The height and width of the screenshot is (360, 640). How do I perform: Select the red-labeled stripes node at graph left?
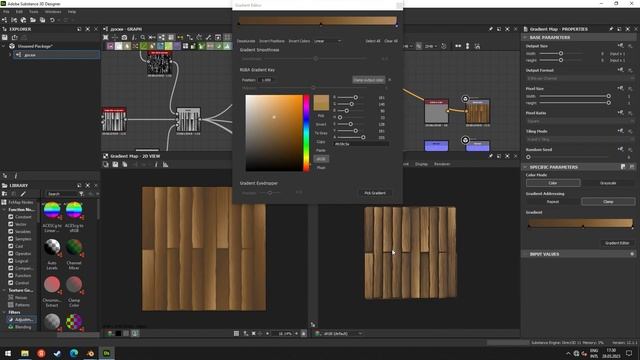[x=114, y=120]
